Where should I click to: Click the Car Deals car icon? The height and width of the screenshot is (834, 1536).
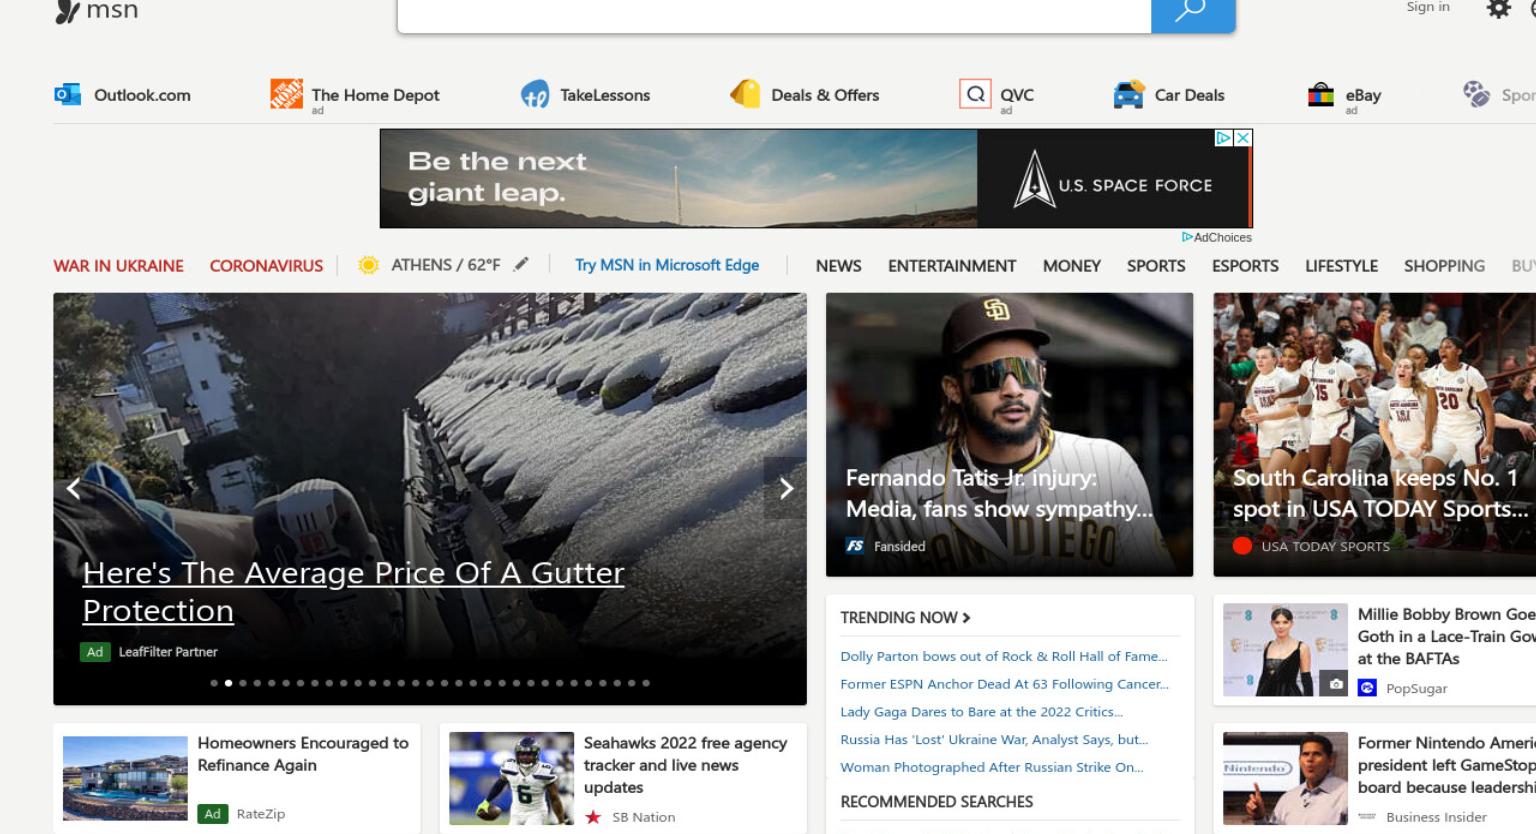[x=1129, y=95]
